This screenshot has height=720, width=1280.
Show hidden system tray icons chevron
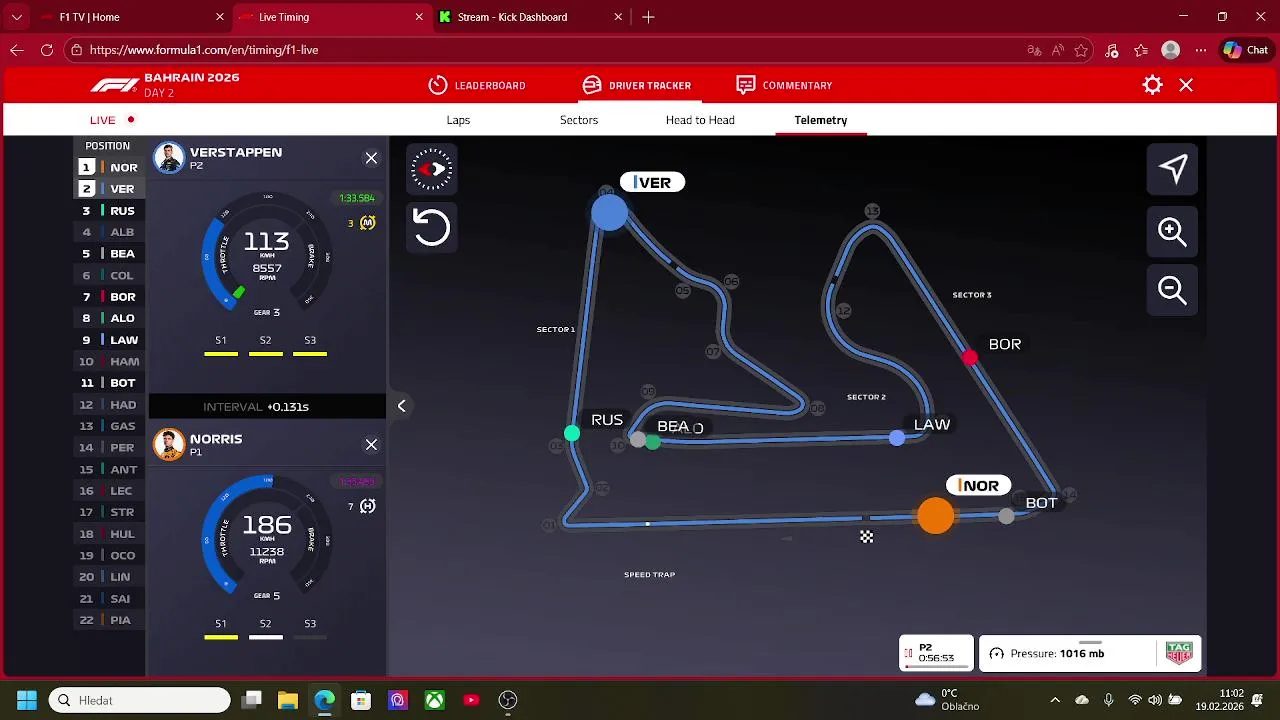[1055, 700]
